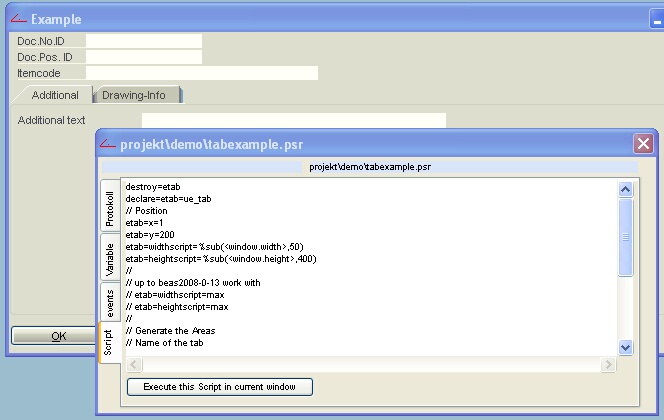
Task: Click the Example window title icon
Action: [x=18, y=19]
